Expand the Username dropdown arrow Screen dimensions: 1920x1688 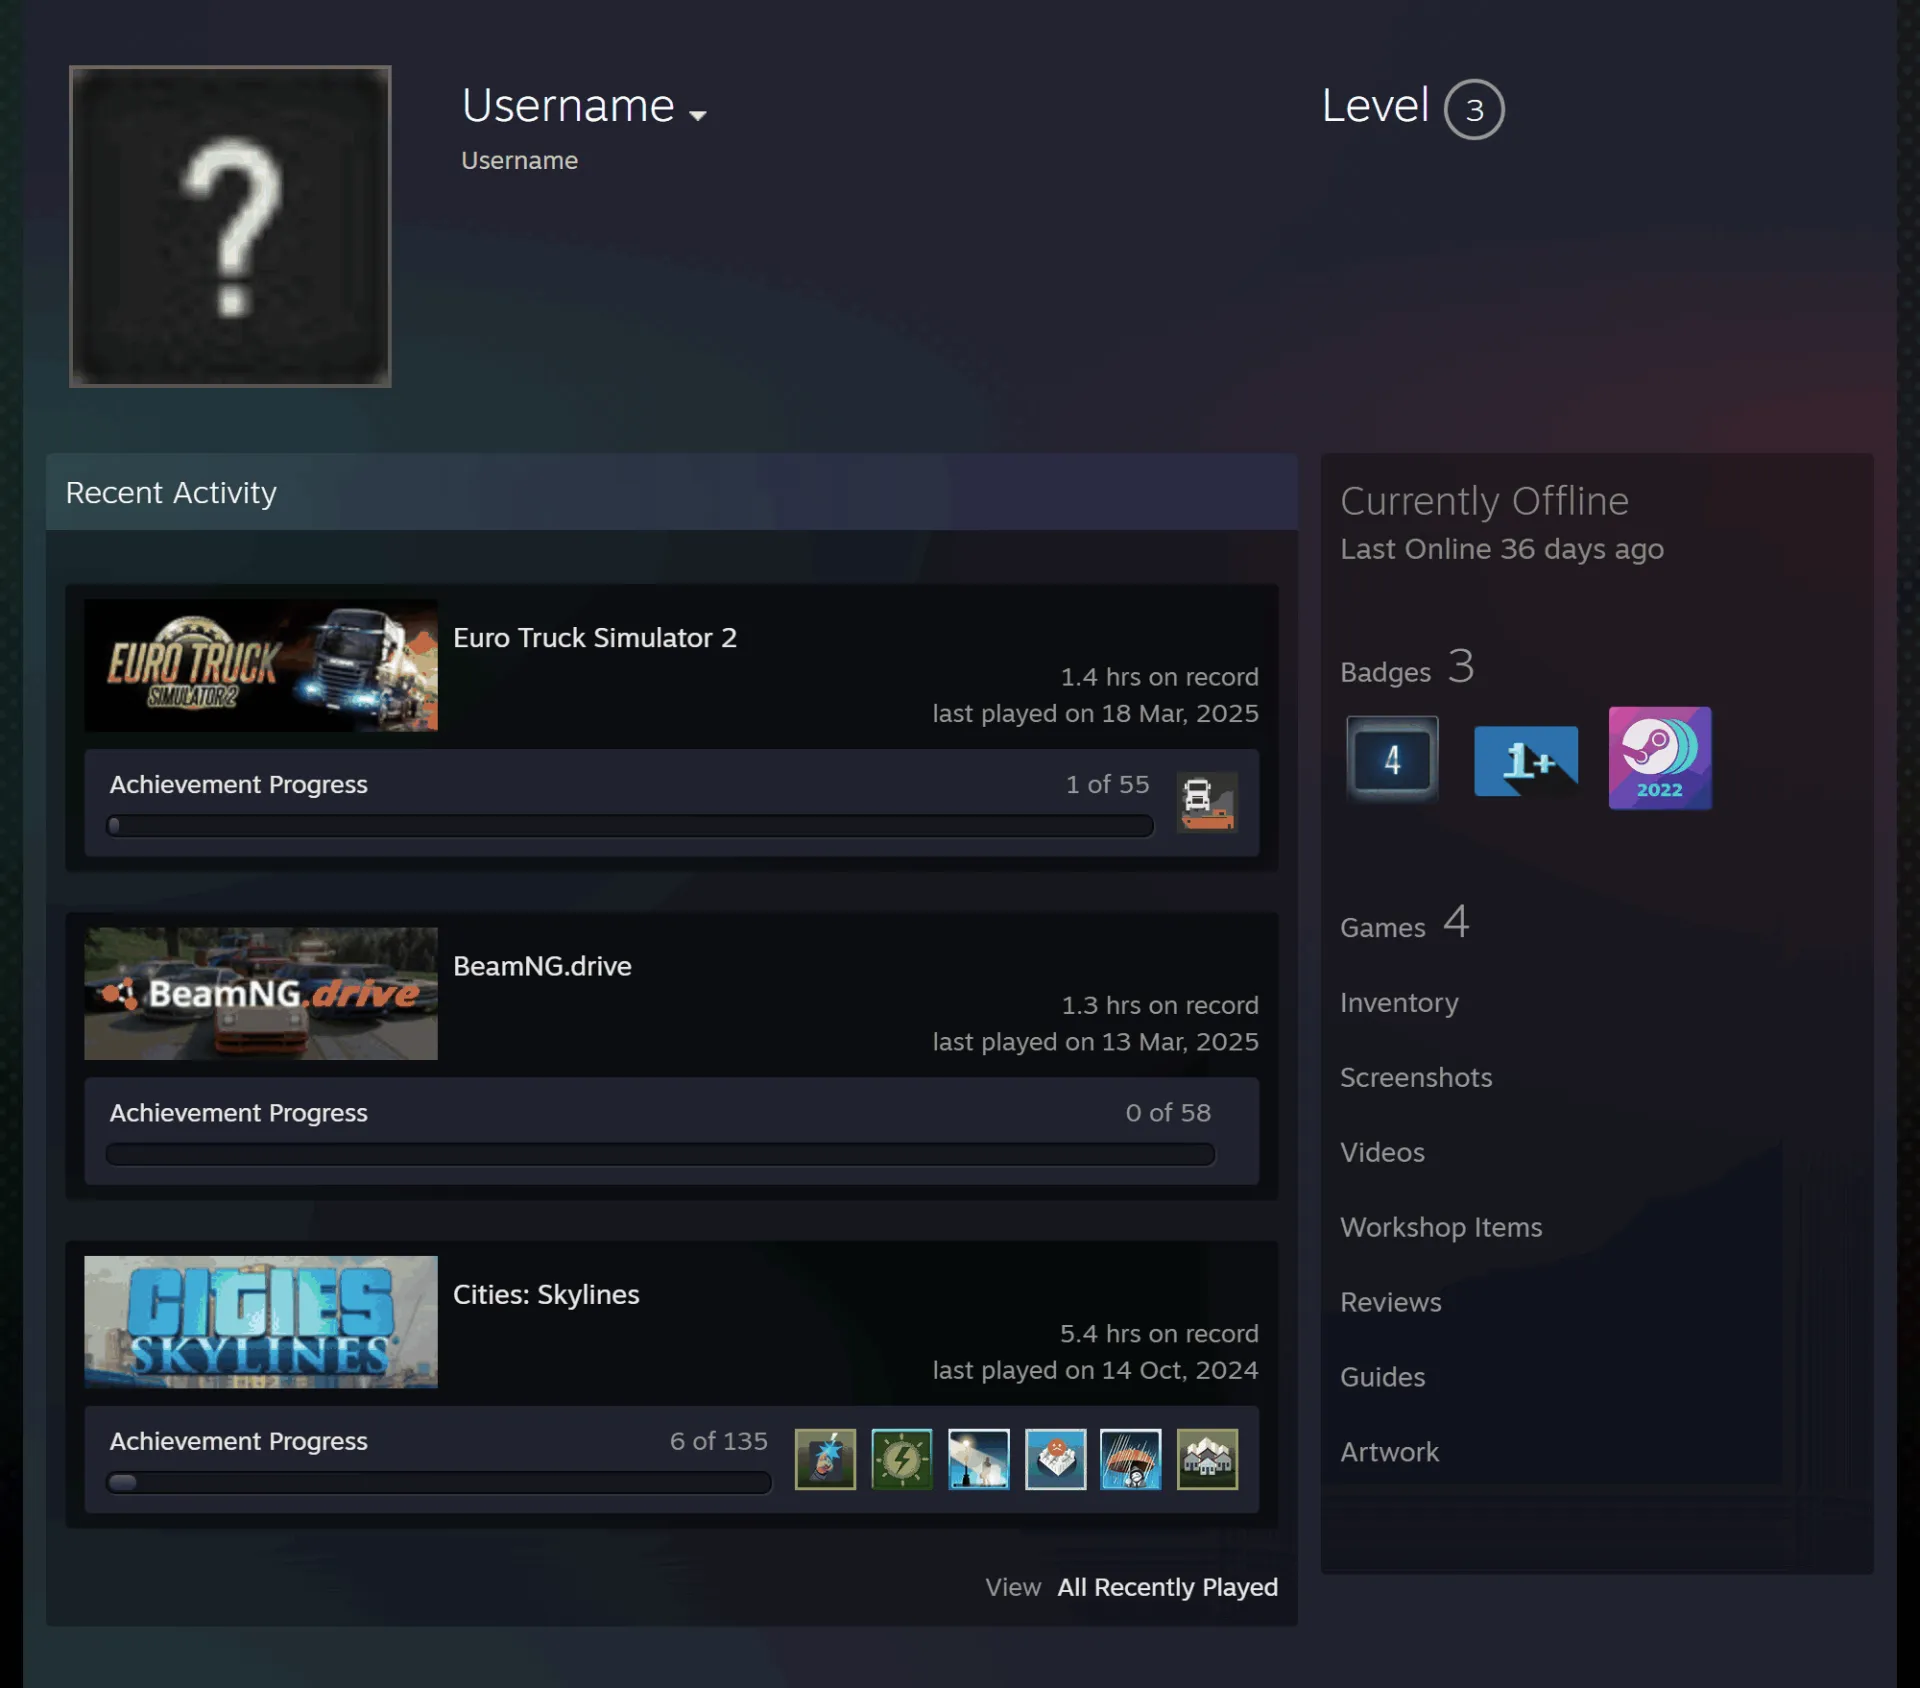point(698,115)
